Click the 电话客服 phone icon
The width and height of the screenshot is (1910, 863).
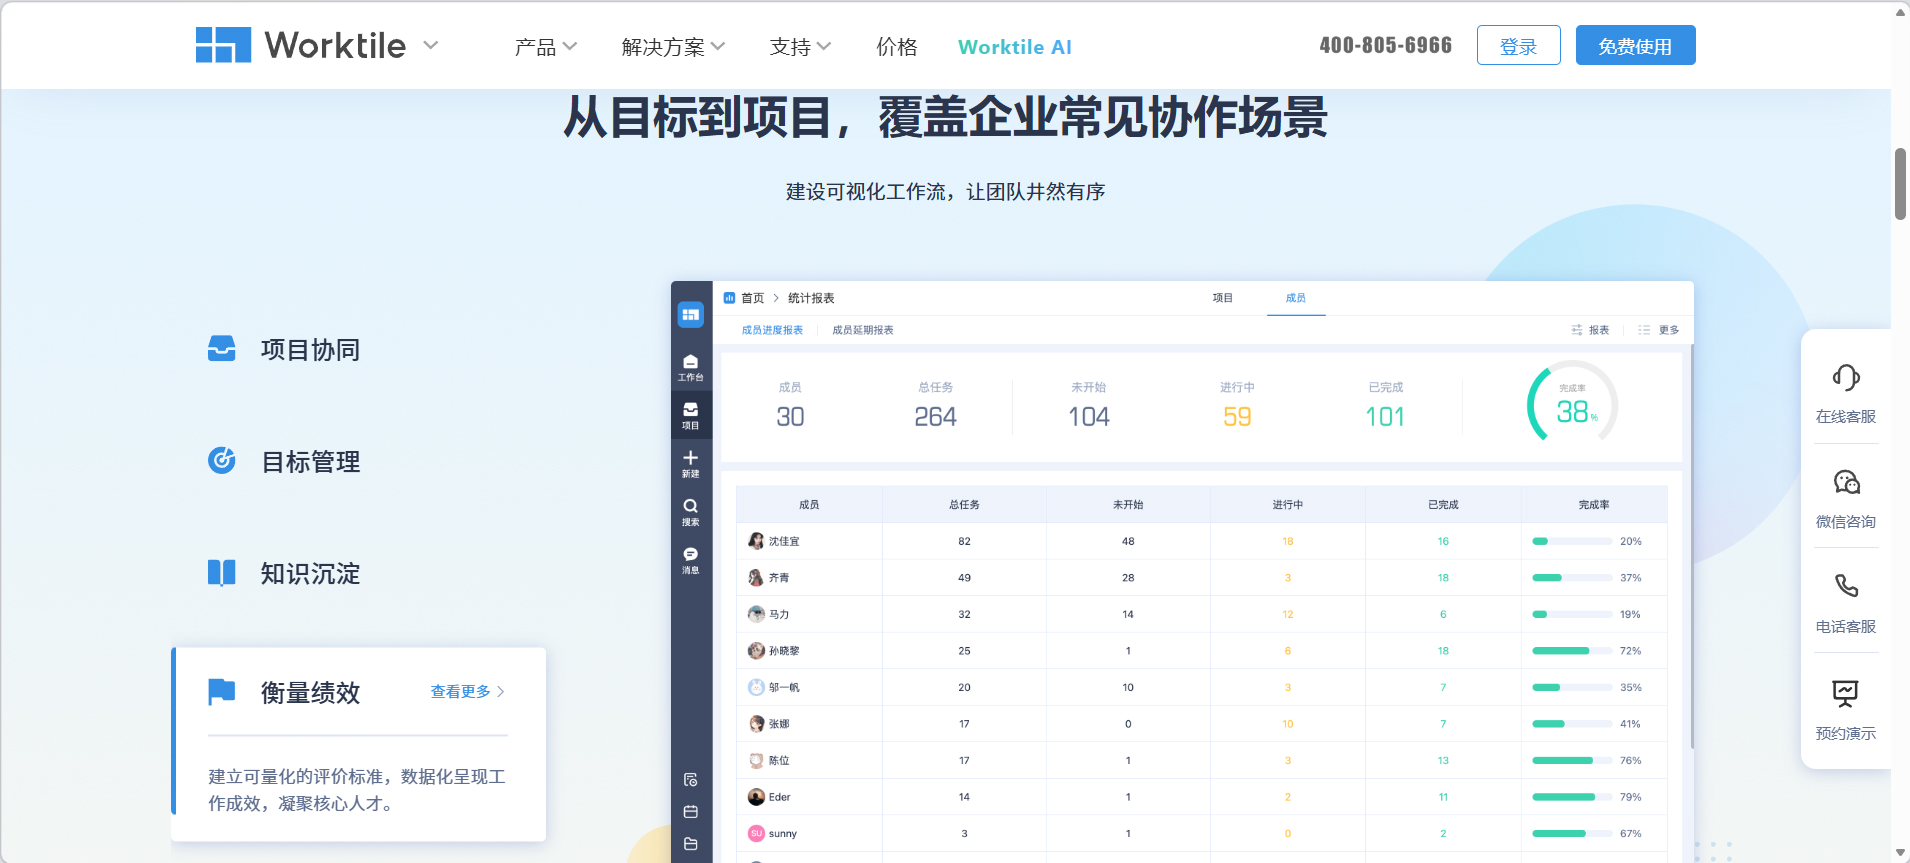(1846, 586)
